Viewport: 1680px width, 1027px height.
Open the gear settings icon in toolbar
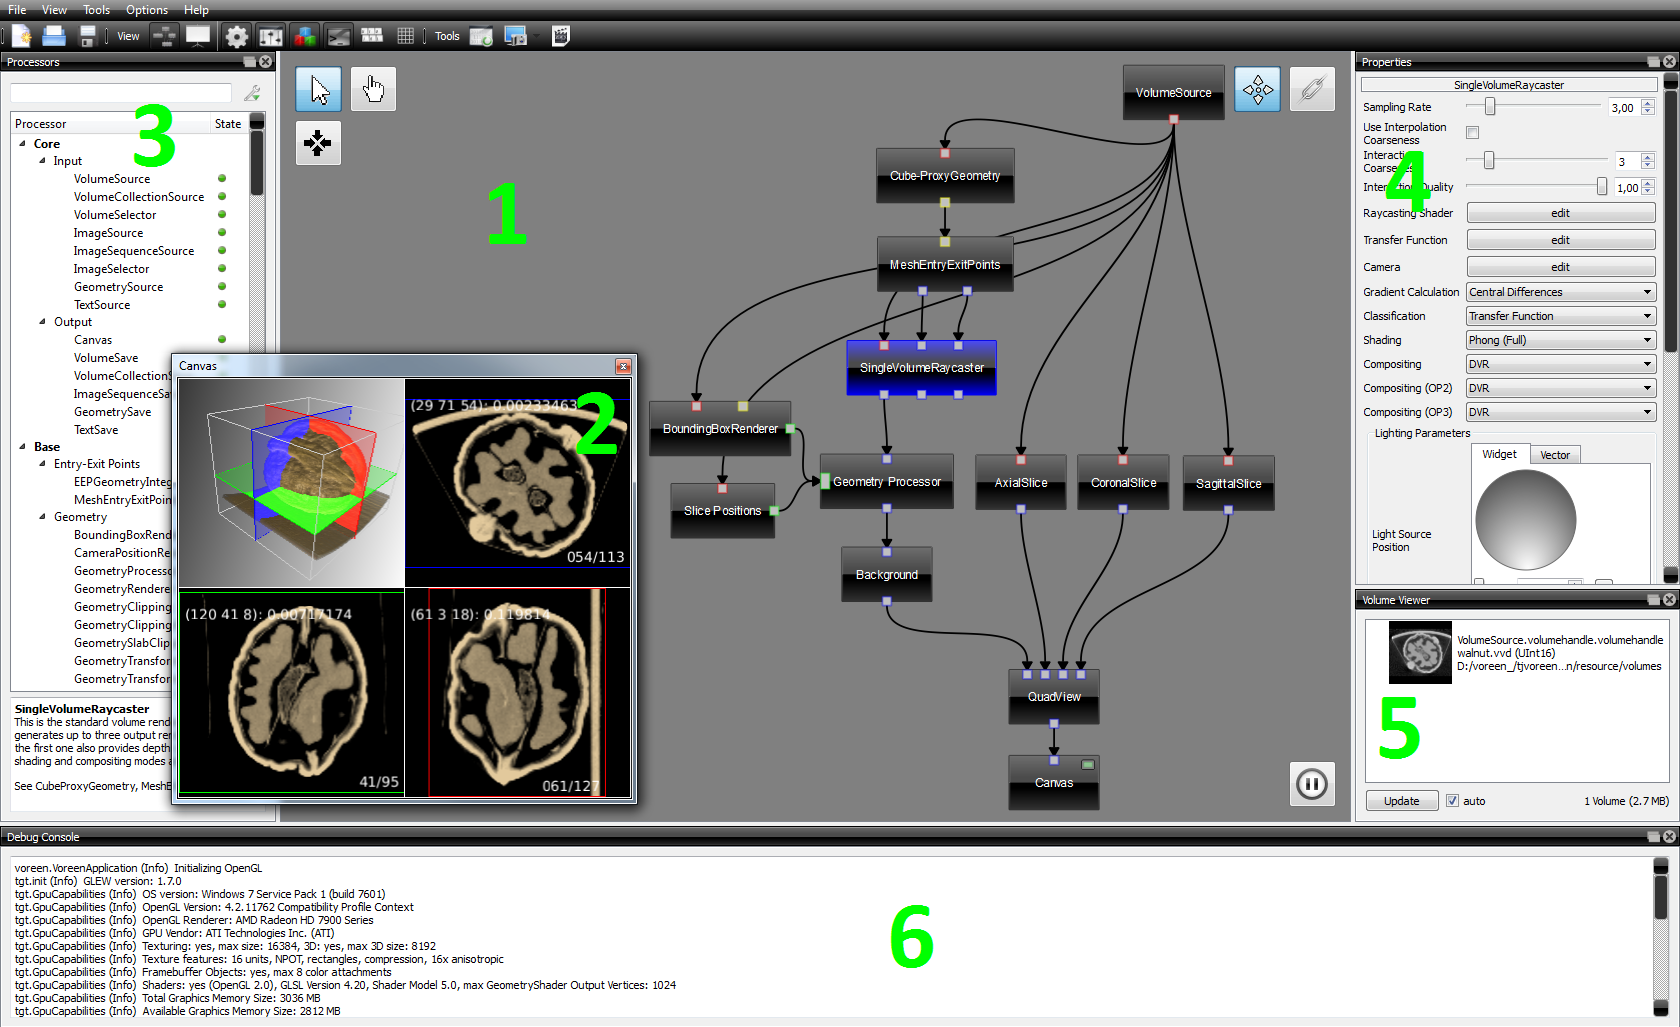click(x=237, y=37)
